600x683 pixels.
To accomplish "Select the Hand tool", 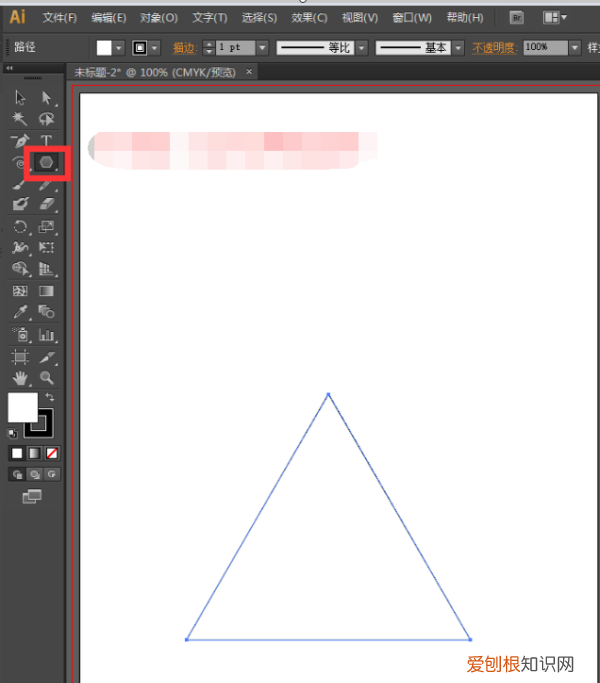I will tap(20, 378).
